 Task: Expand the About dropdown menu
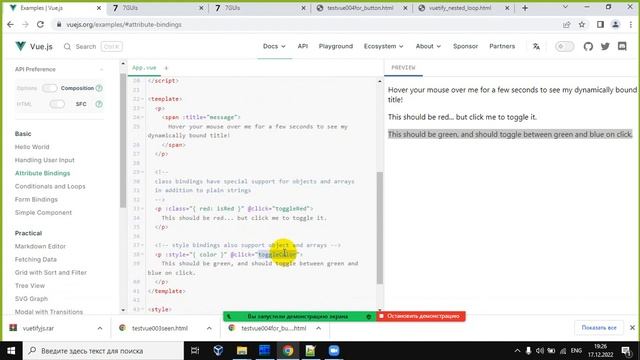coord(428,47)
